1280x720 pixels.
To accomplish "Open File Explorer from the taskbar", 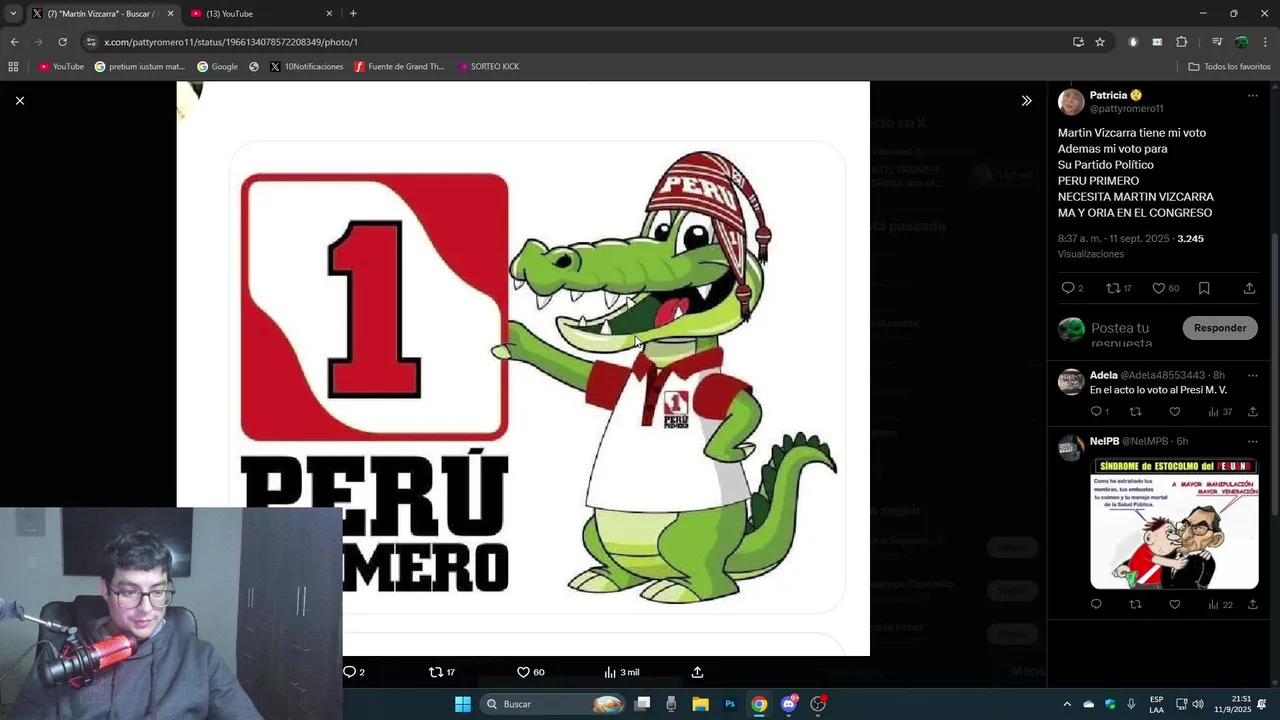I will [700, 704].
